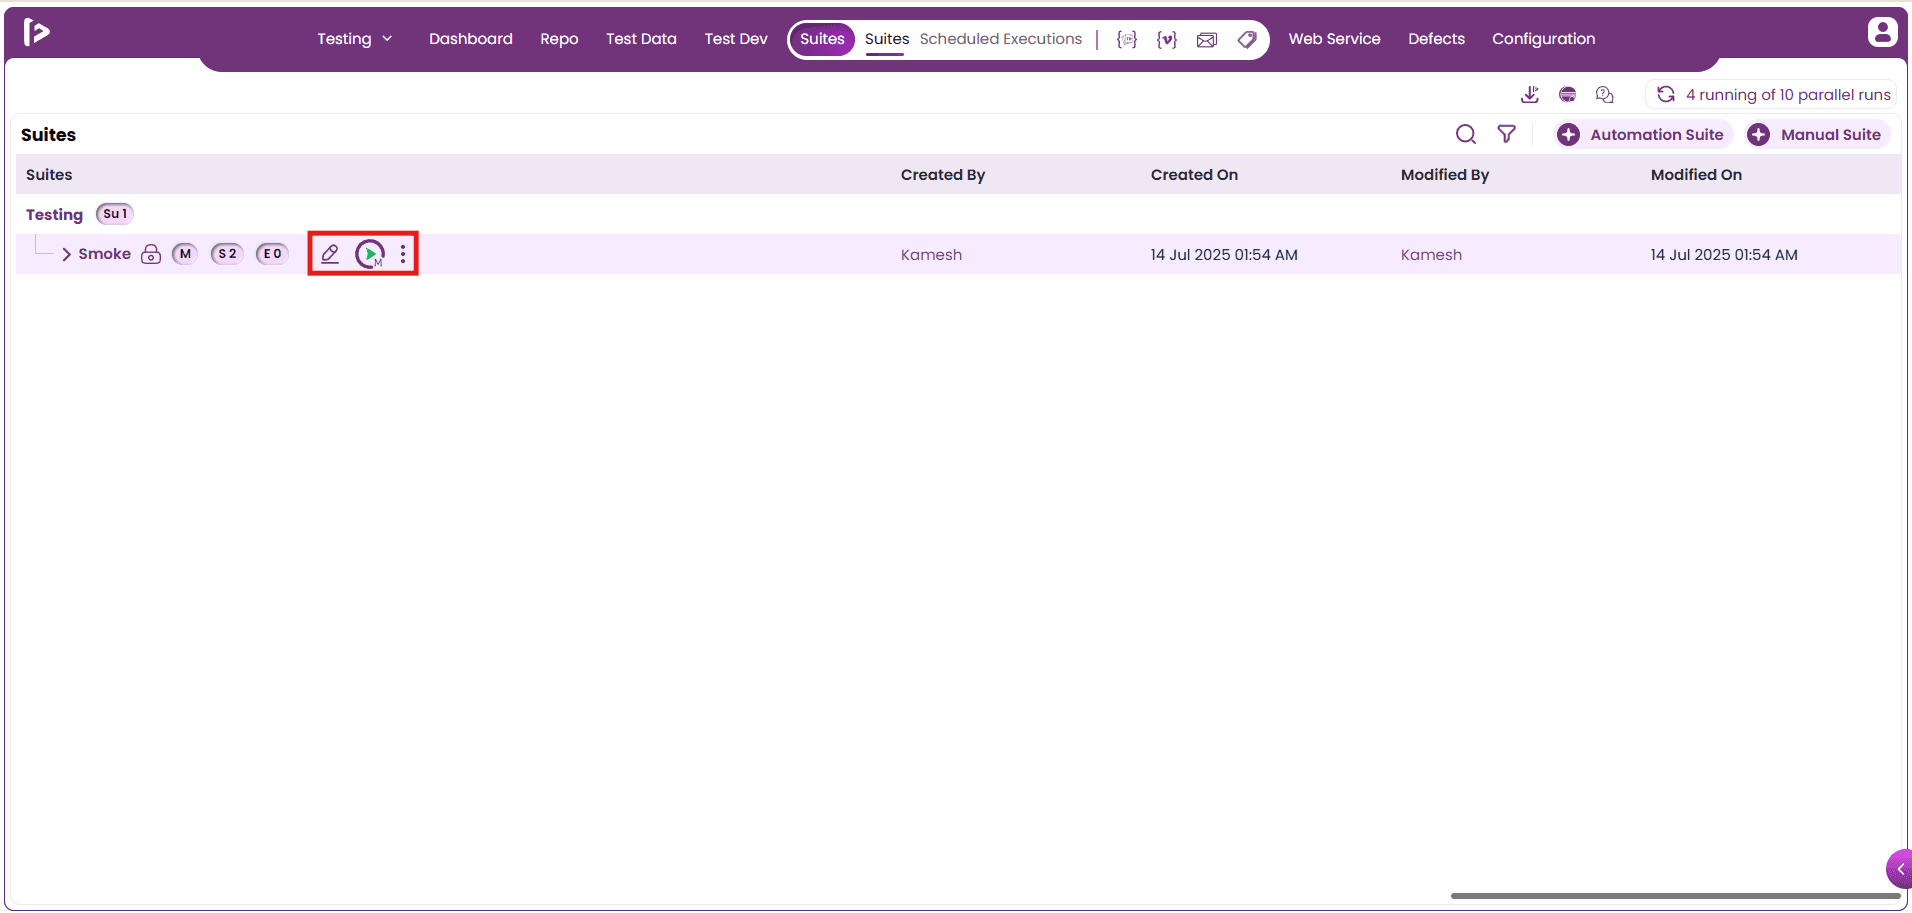Viewport: 1912px width, 913px height.
Task: Open the Repo menu
Action: [x=559, y=39]
